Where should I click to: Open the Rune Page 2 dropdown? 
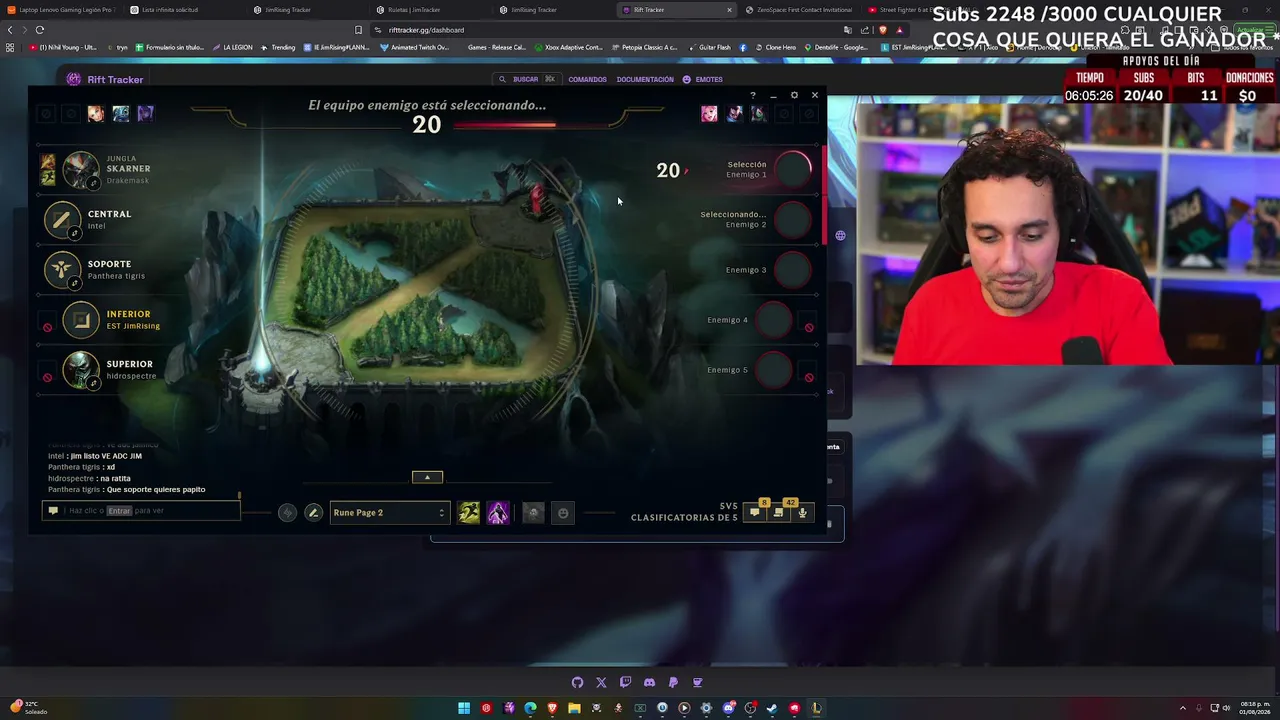(x=389, y=513)
